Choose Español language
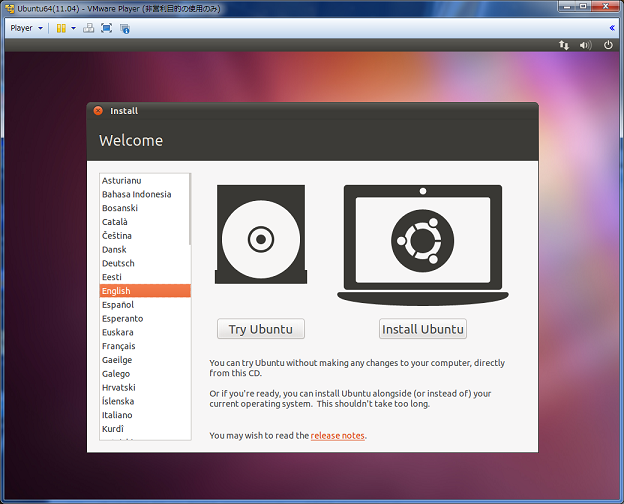The height and width of the screenshot is (504, 624). (x=145, y=305)
